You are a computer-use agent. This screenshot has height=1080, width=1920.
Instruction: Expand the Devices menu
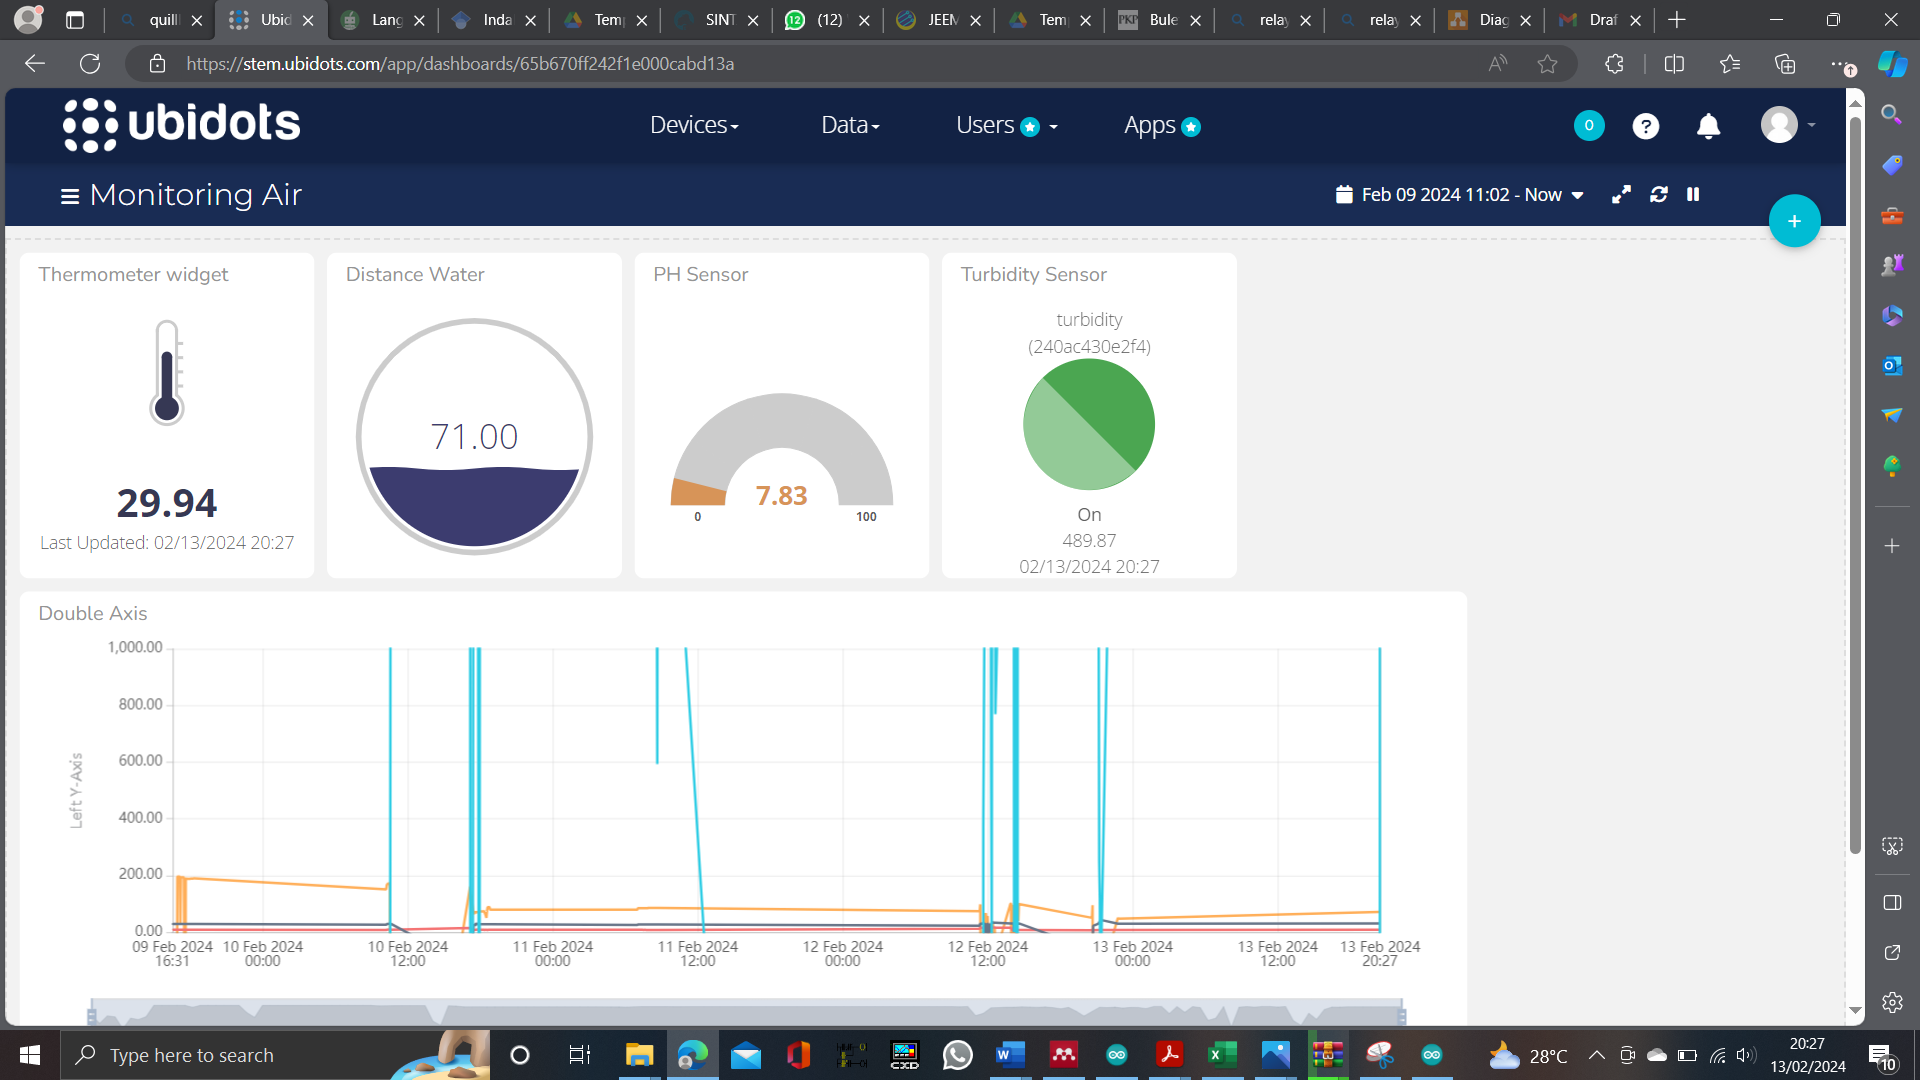pos(694,126)
